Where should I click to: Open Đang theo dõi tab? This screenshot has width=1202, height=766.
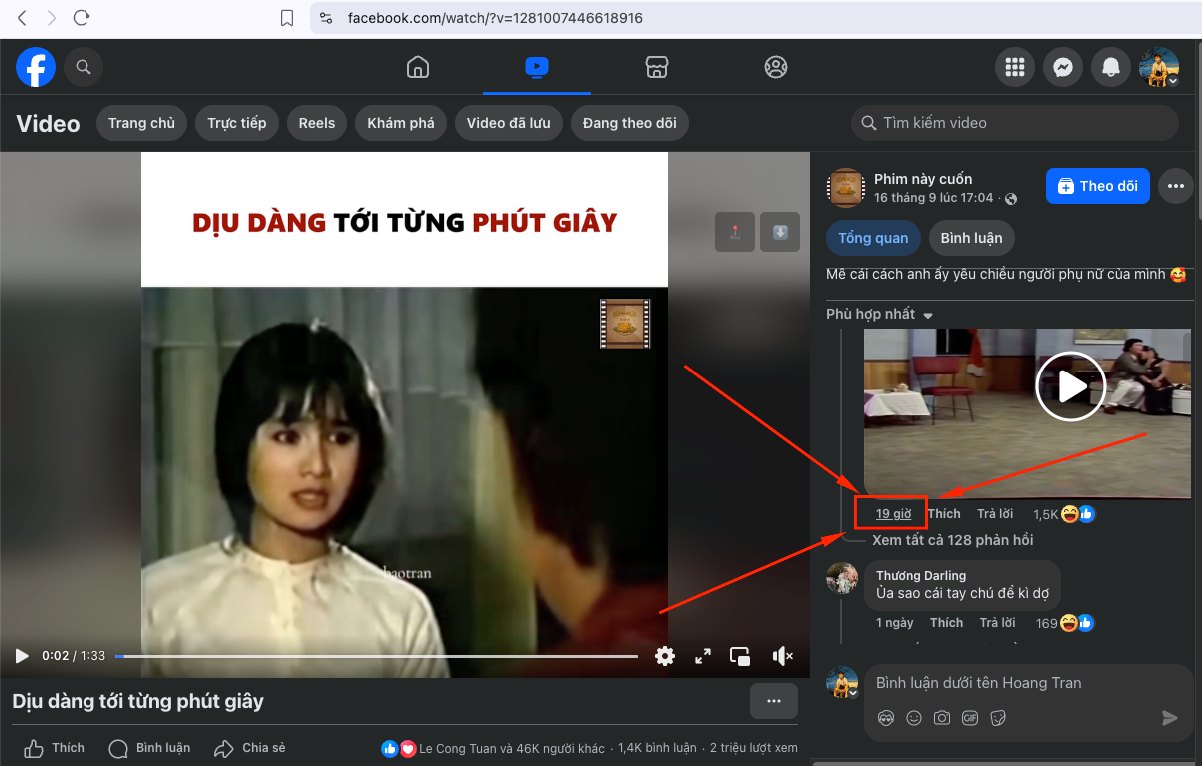pos(630,123)
